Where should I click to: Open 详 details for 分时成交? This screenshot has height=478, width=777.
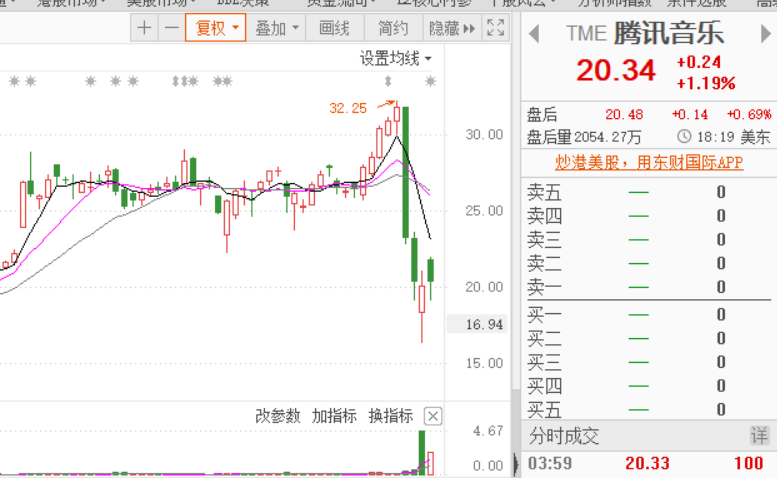click(759, 436)
